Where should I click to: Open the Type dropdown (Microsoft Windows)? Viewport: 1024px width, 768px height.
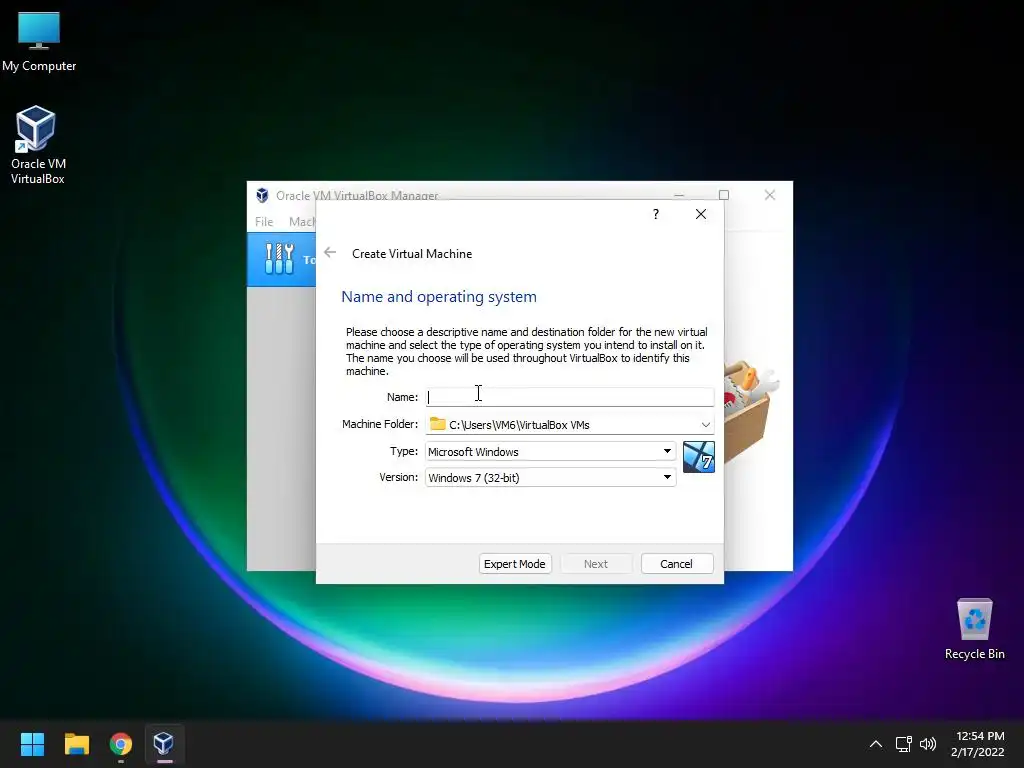pos(551,451)
